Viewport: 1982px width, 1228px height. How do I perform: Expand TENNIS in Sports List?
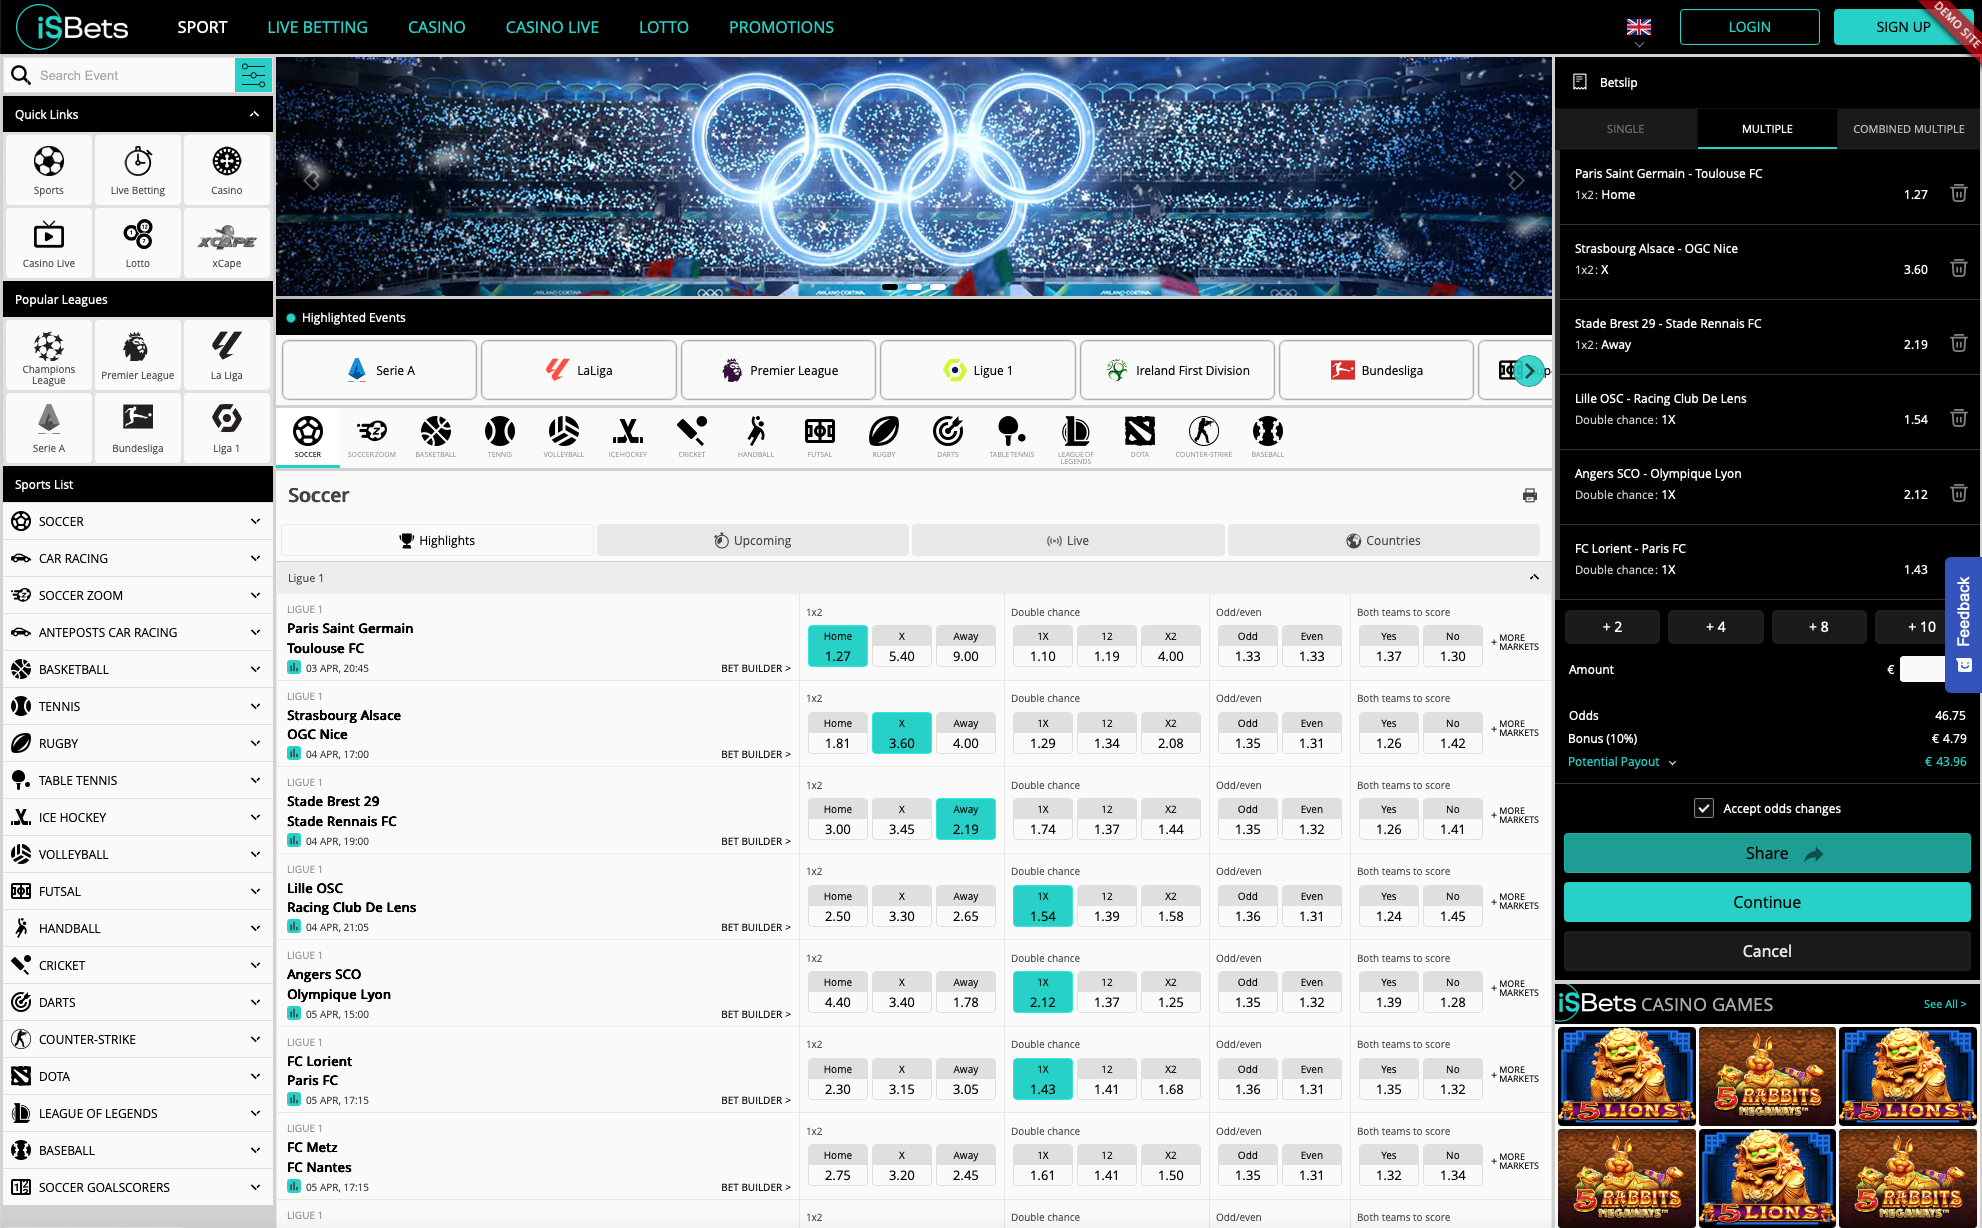tap(138, 706)
